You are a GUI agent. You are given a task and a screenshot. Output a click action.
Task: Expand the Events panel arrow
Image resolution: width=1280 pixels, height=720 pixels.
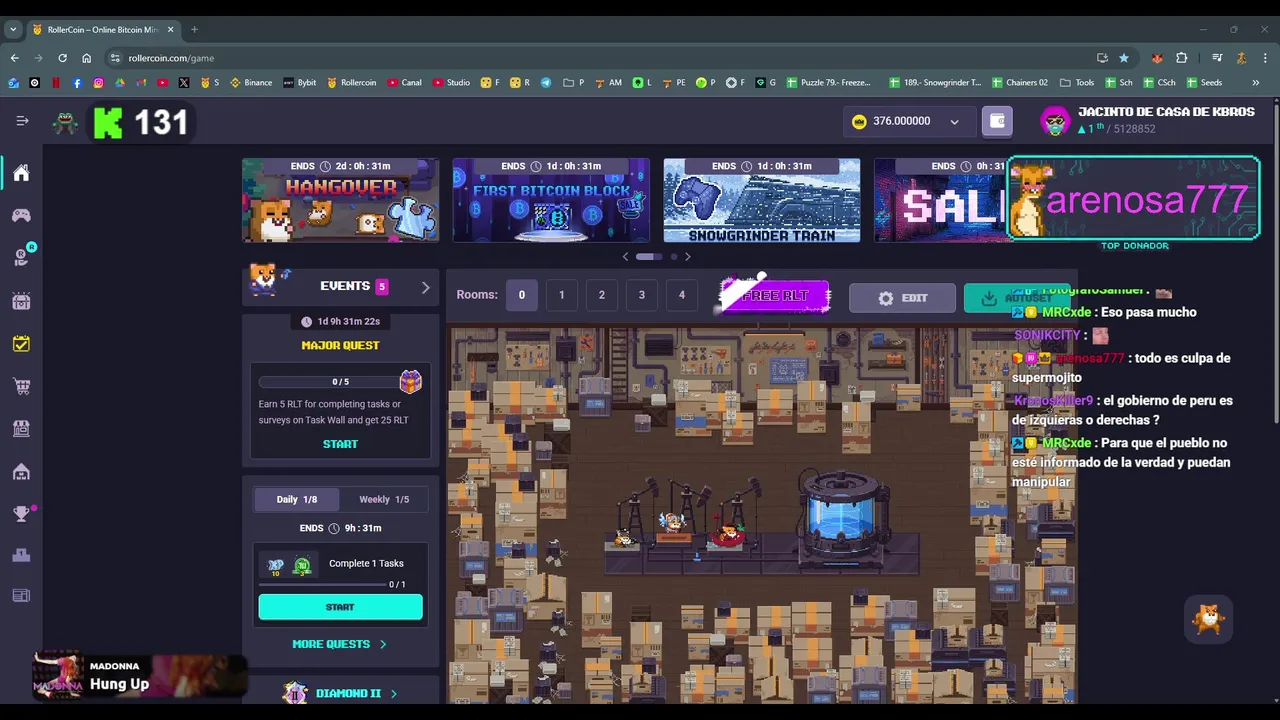click(x=425, y=287)
